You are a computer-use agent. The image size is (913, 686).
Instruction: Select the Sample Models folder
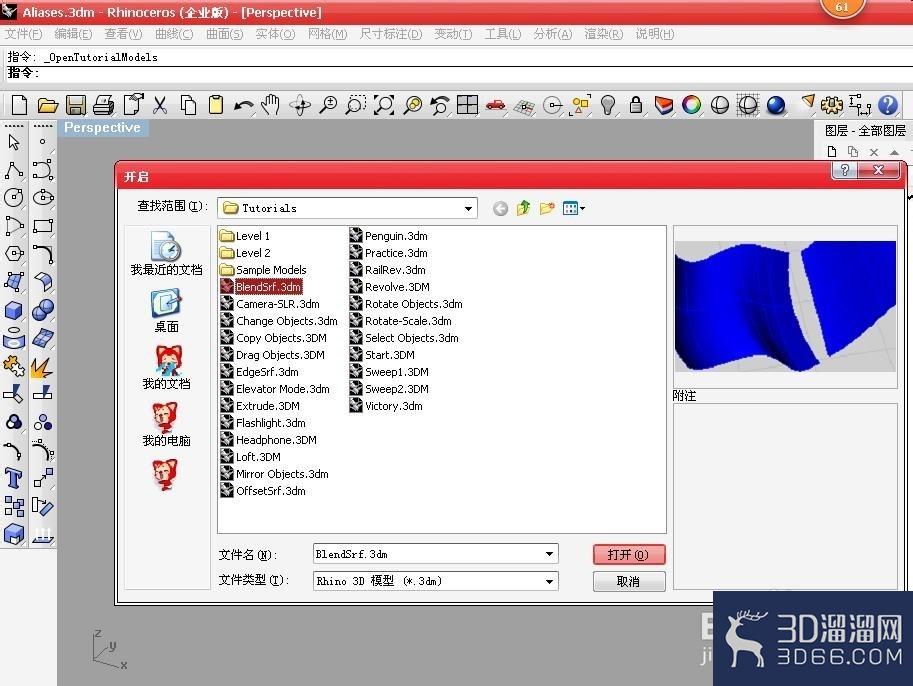coord(263,270)
